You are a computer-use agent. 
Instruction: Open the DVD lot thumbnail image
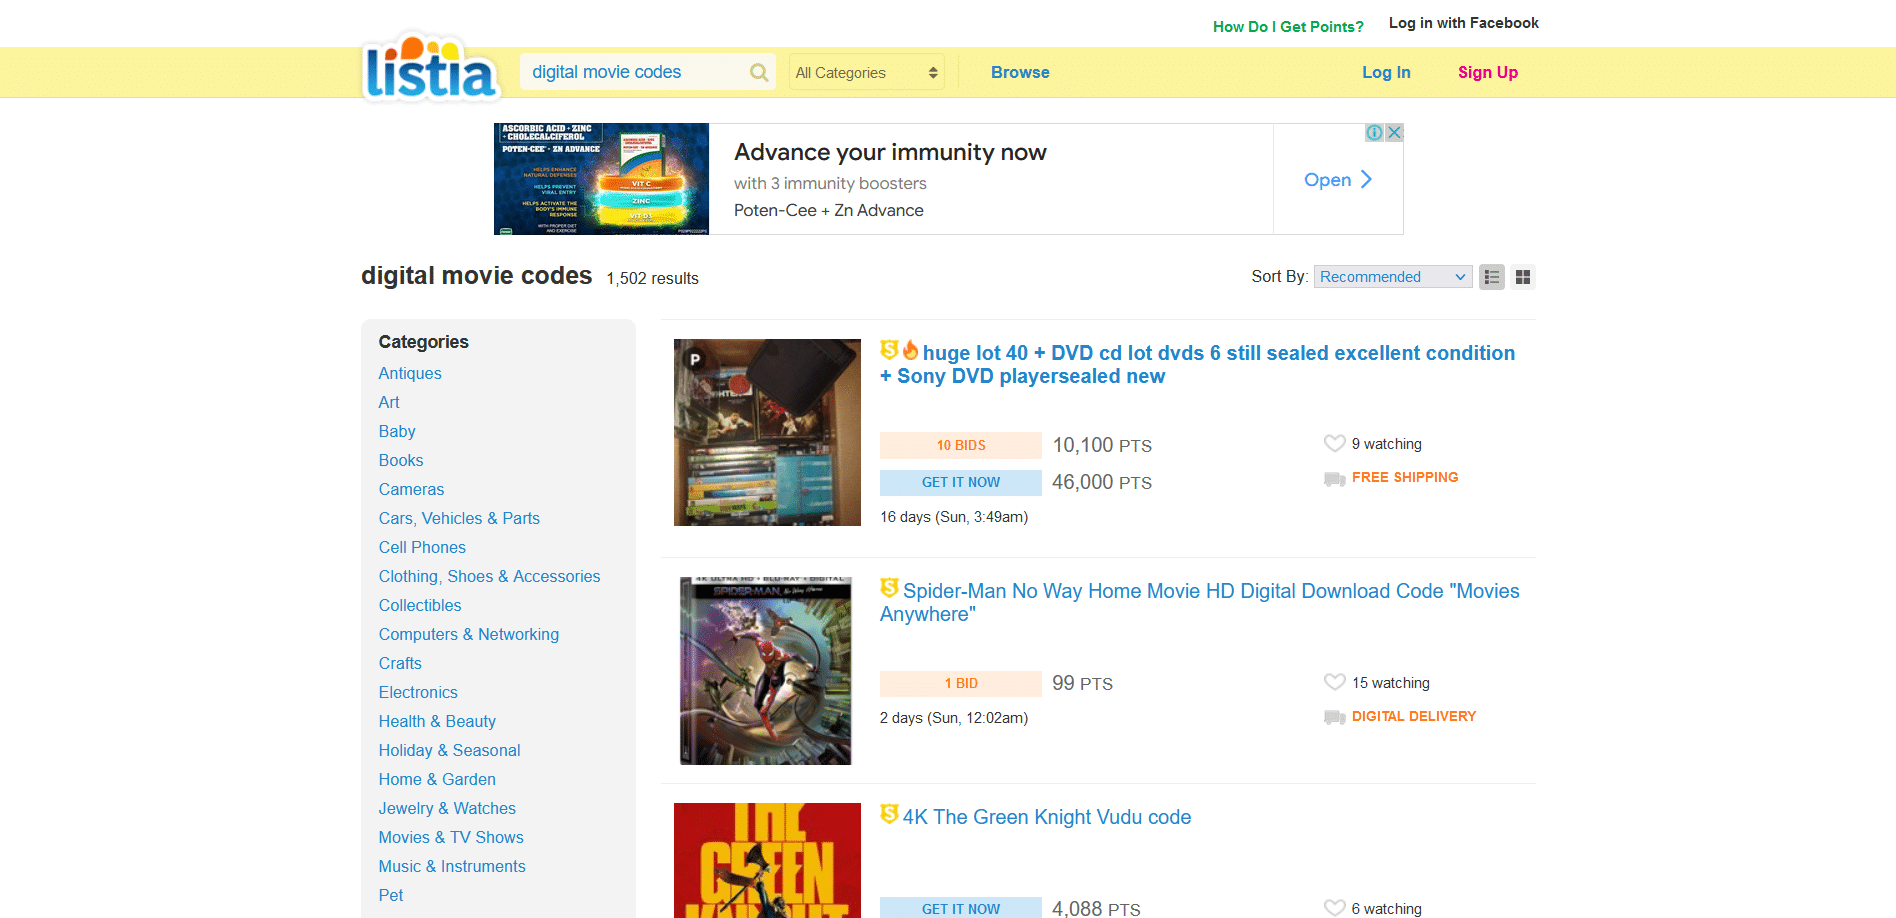767,432
